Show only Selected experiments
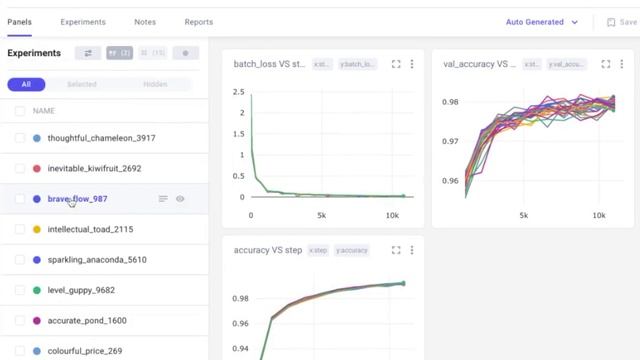Screen dimensions: 640x360 pos(82,84)
